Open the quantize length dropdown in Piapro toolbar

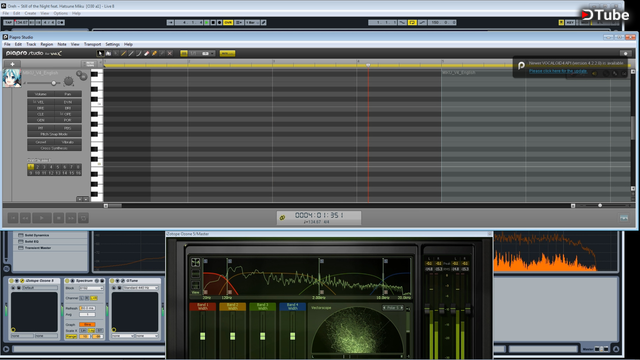coord(206,53)
